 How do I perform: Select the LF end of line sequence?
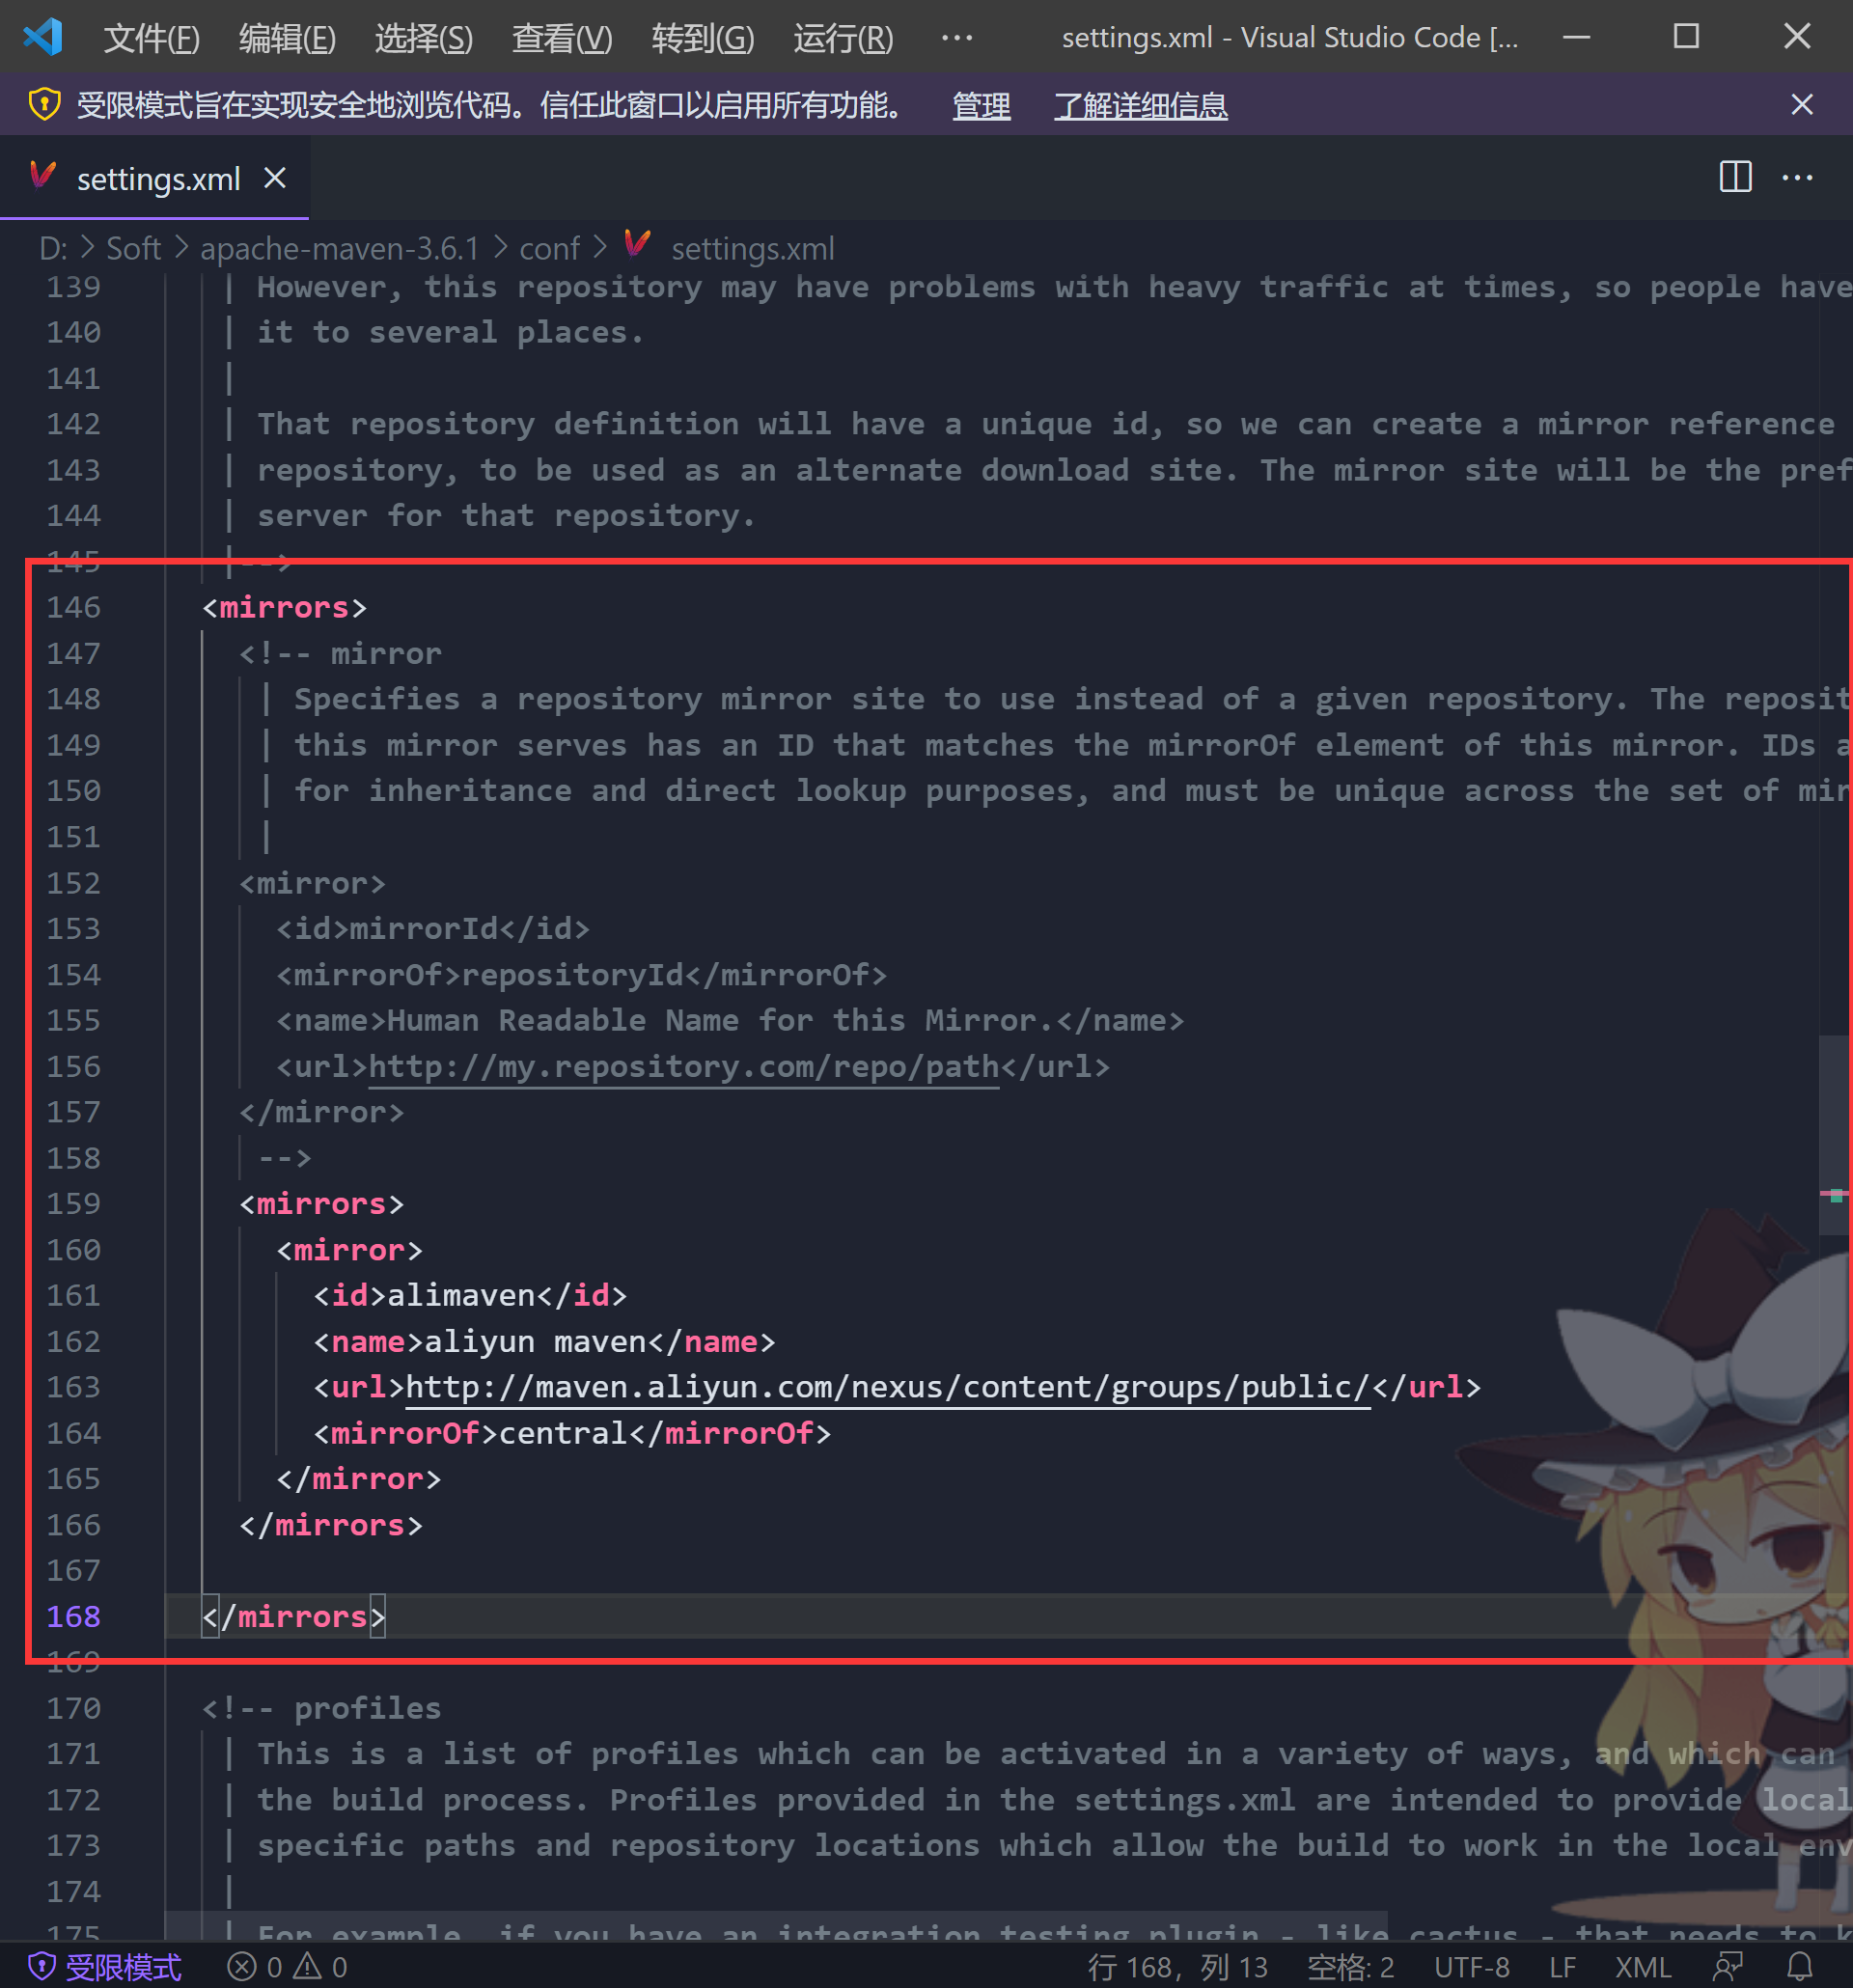(x=1562, y=1966)
